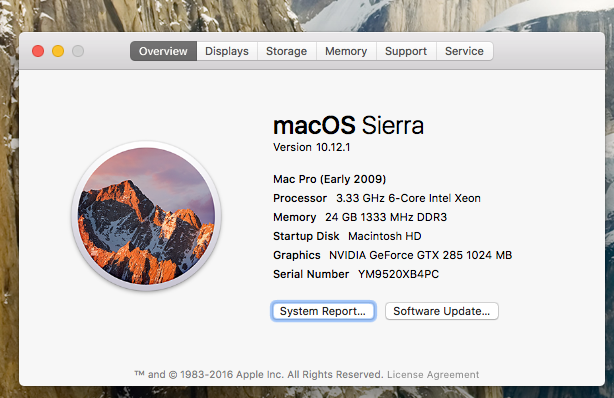Screen dimensions: 614x398
Task: Click the Version 10.12.1 text
Action: point(312,147)
